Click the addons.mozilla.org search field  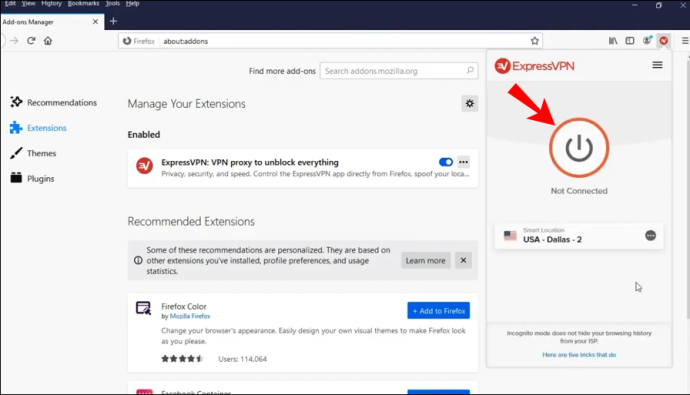tap(399, 71)
